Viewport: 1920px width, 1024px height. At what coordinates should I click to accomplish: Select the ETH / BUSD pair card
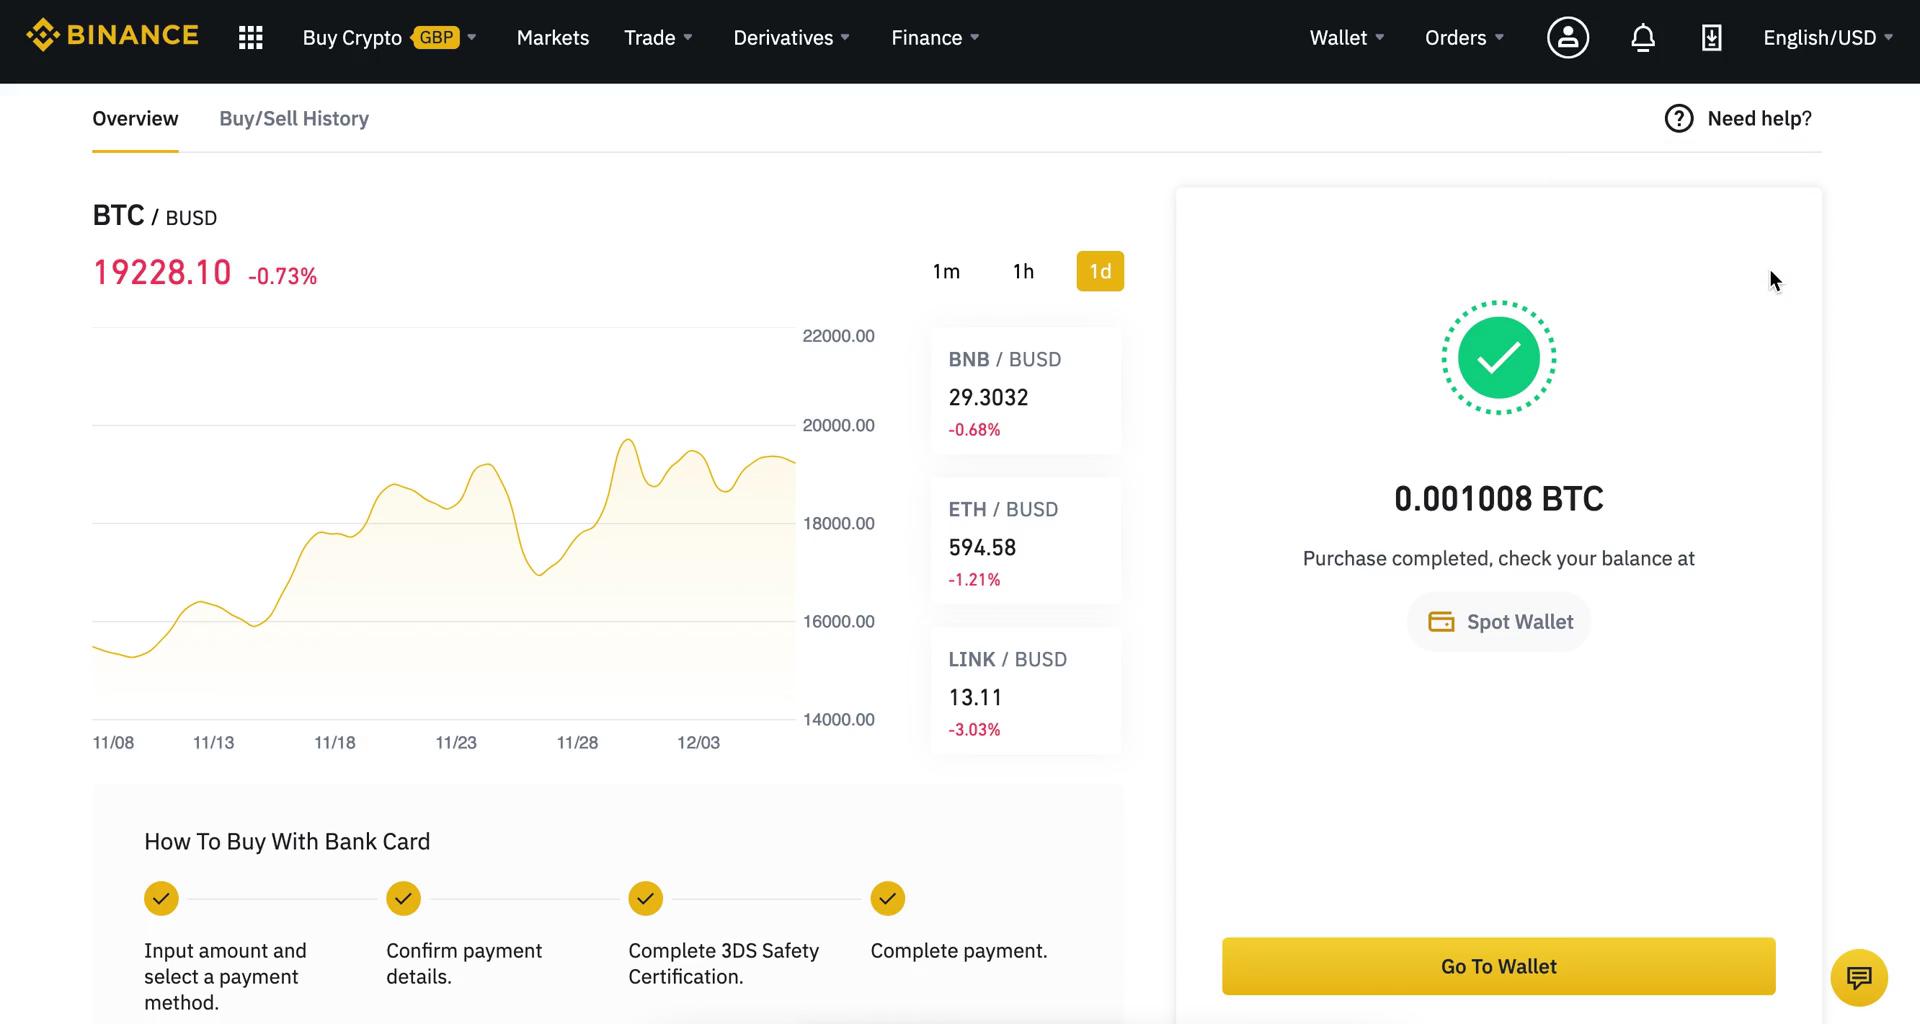[x=1026, y=542]
